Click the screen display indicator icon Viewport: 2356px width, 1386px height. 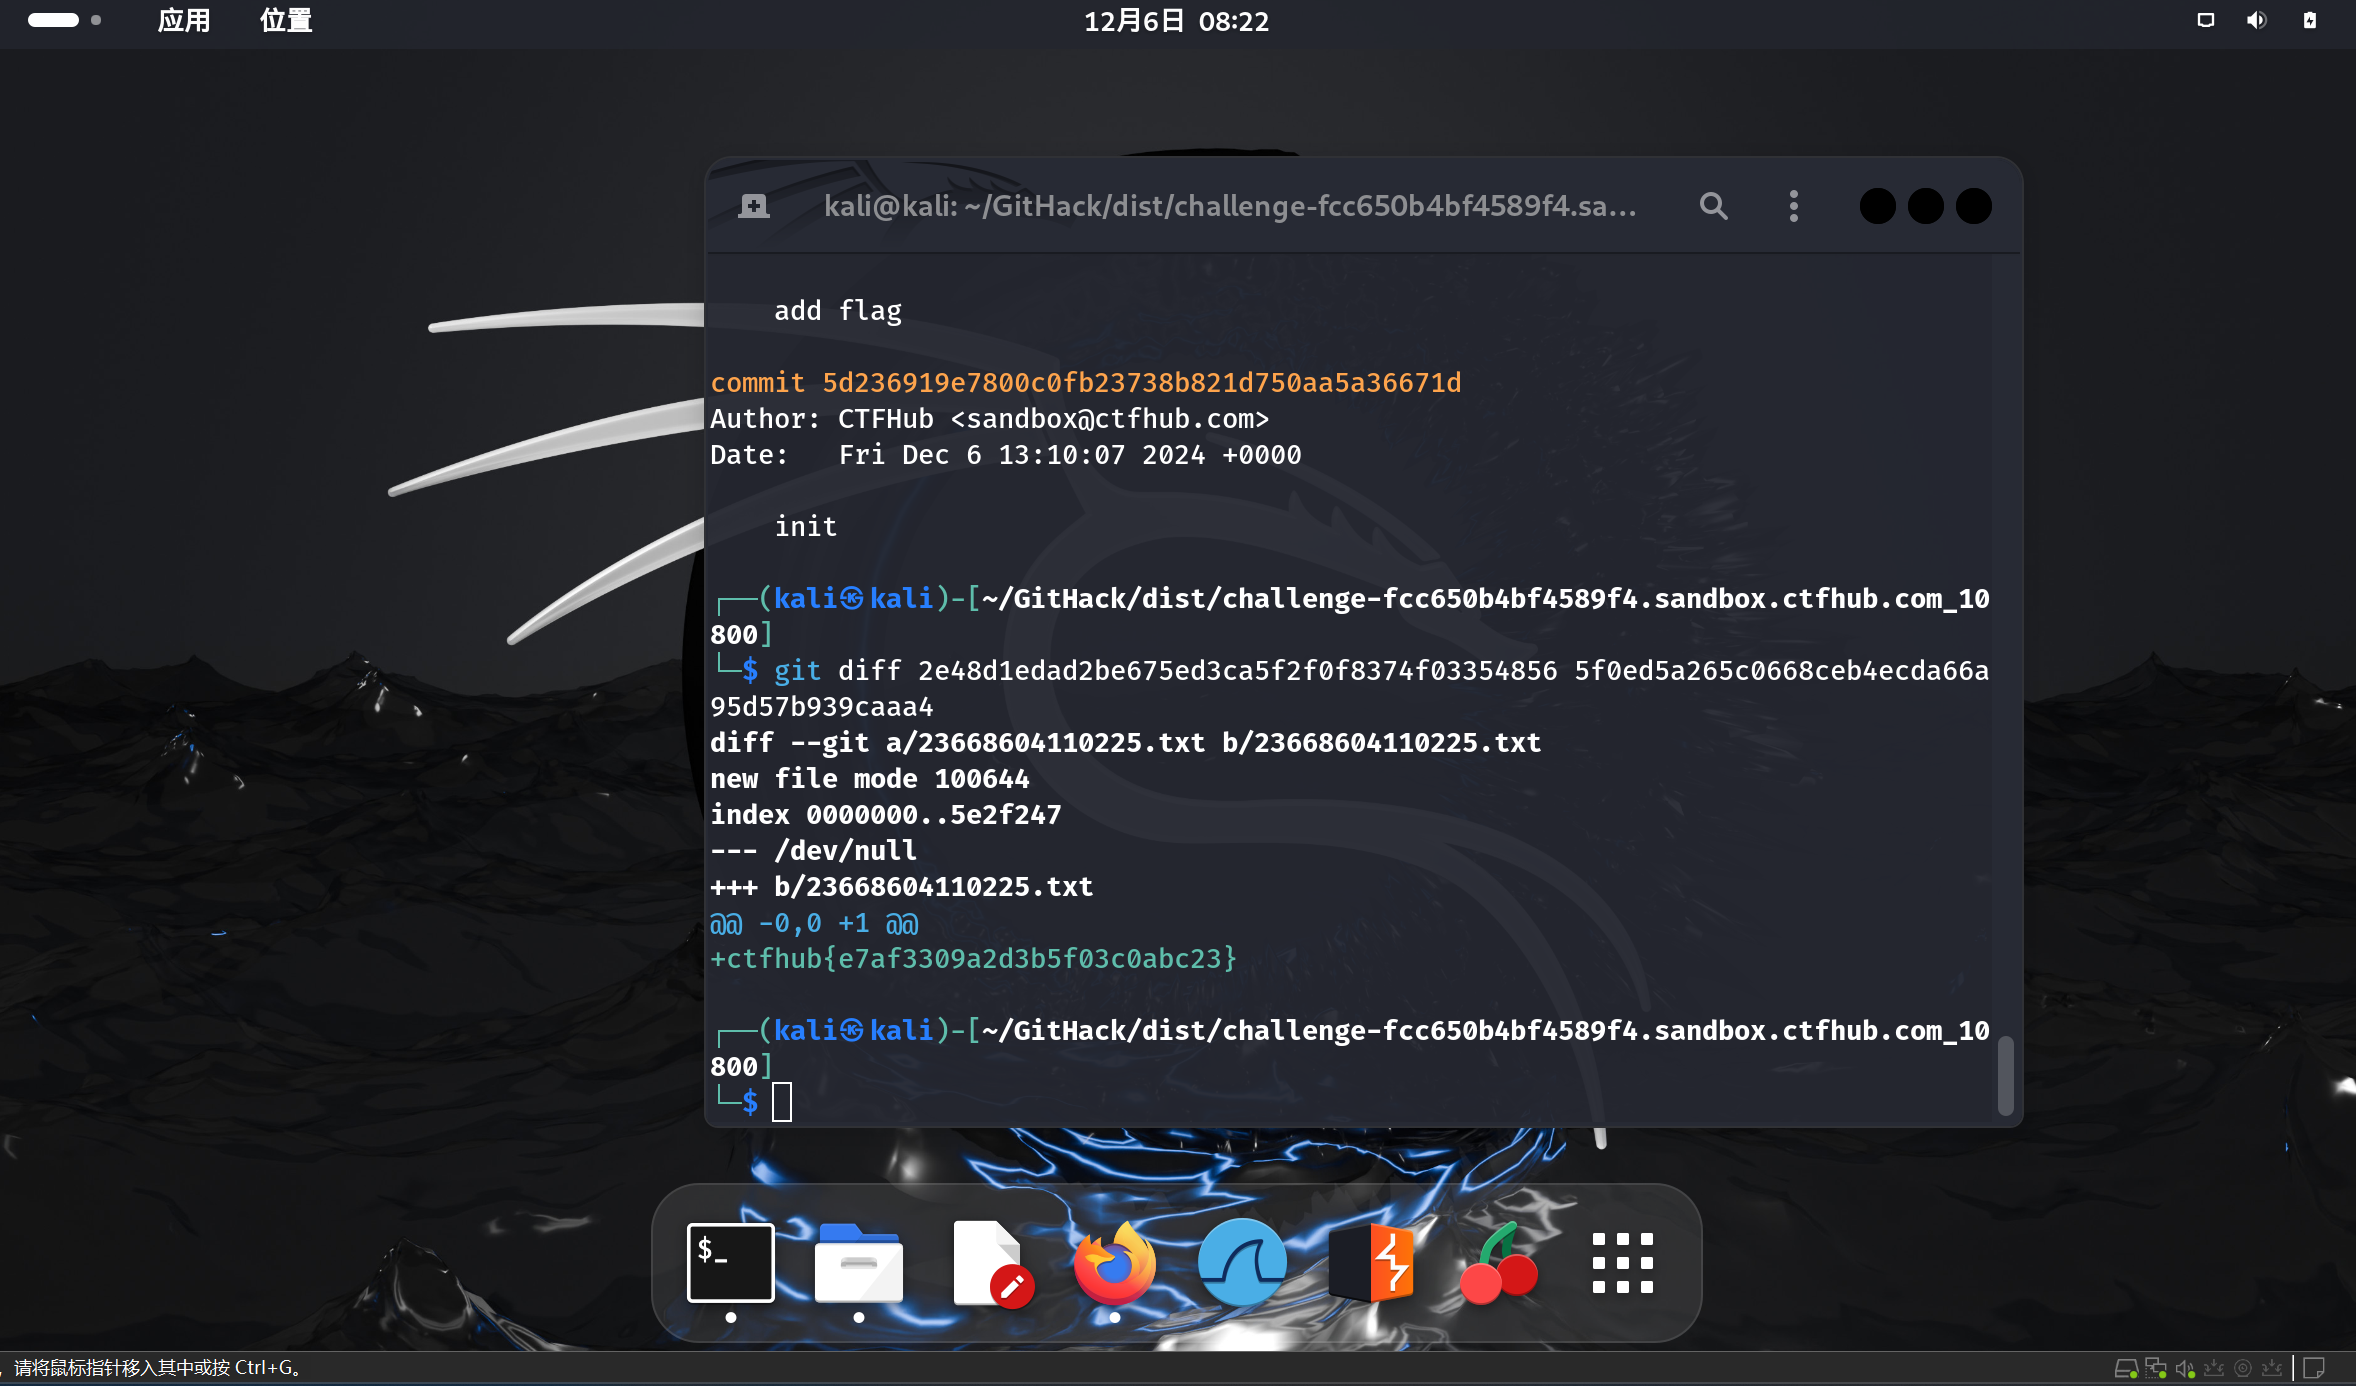coord(2205,21)
